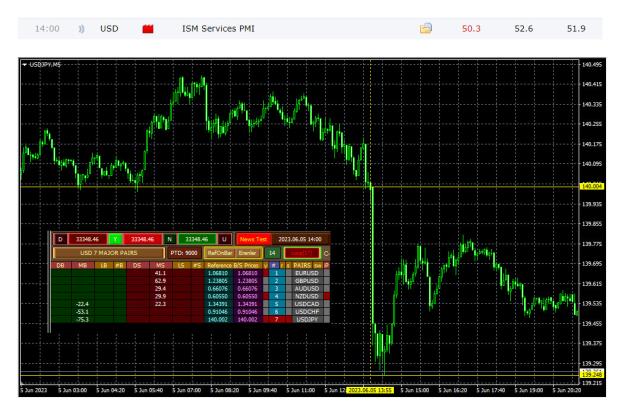Click the C button at the panel edge

click(x=326, y=253)
